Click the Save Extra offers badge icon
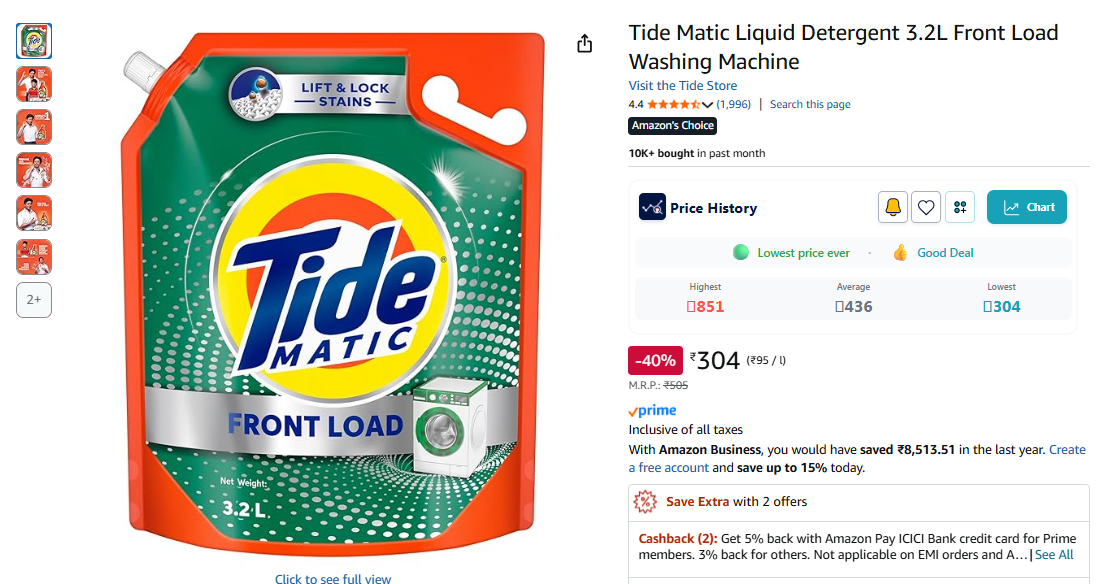1108x584 pixels. (x=647, y=501)
